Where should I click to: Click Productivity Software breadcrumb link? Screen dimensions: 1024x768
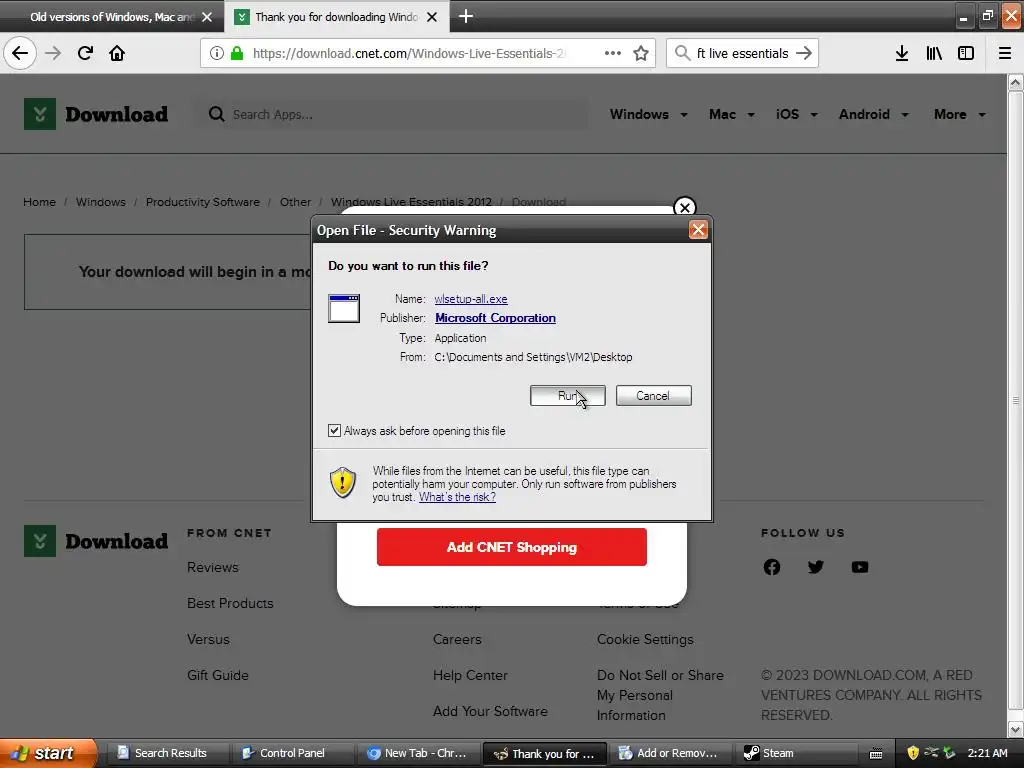pyautogui.click(x=202, y=202)
